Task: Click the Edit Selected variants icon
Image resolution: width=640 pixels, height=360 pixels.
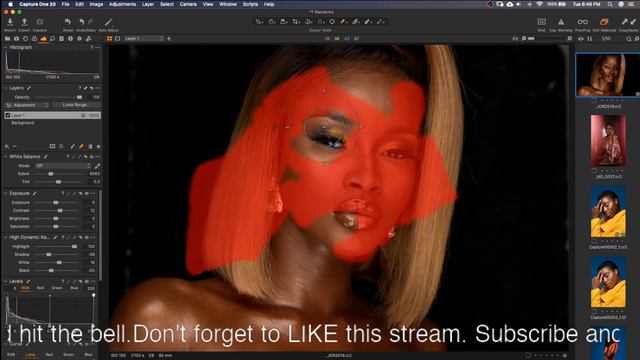Action: pos(604,22)
